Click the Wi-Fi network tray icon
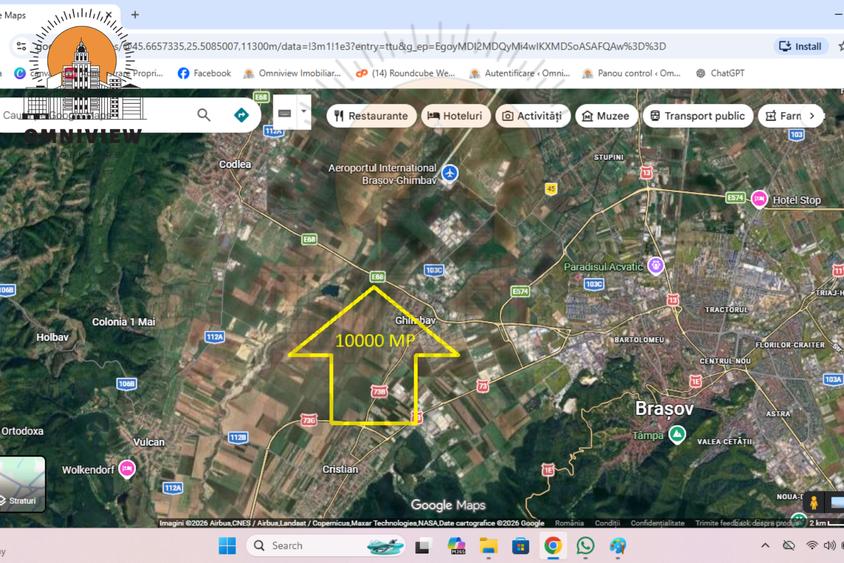The width and height of the screenshot is (844, 563). pyautogui.click(x=812, y=545)
